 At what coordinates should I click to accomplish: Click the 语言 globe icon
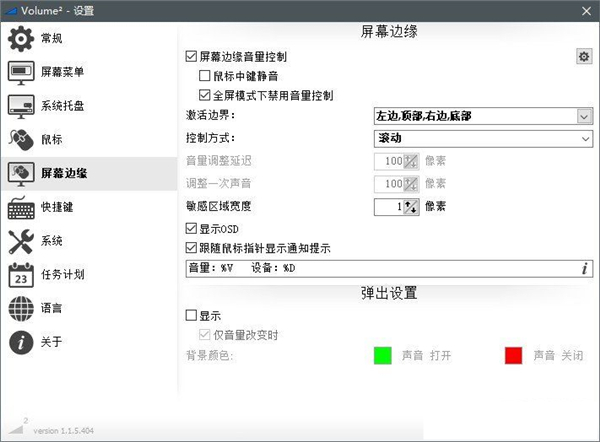21,308
